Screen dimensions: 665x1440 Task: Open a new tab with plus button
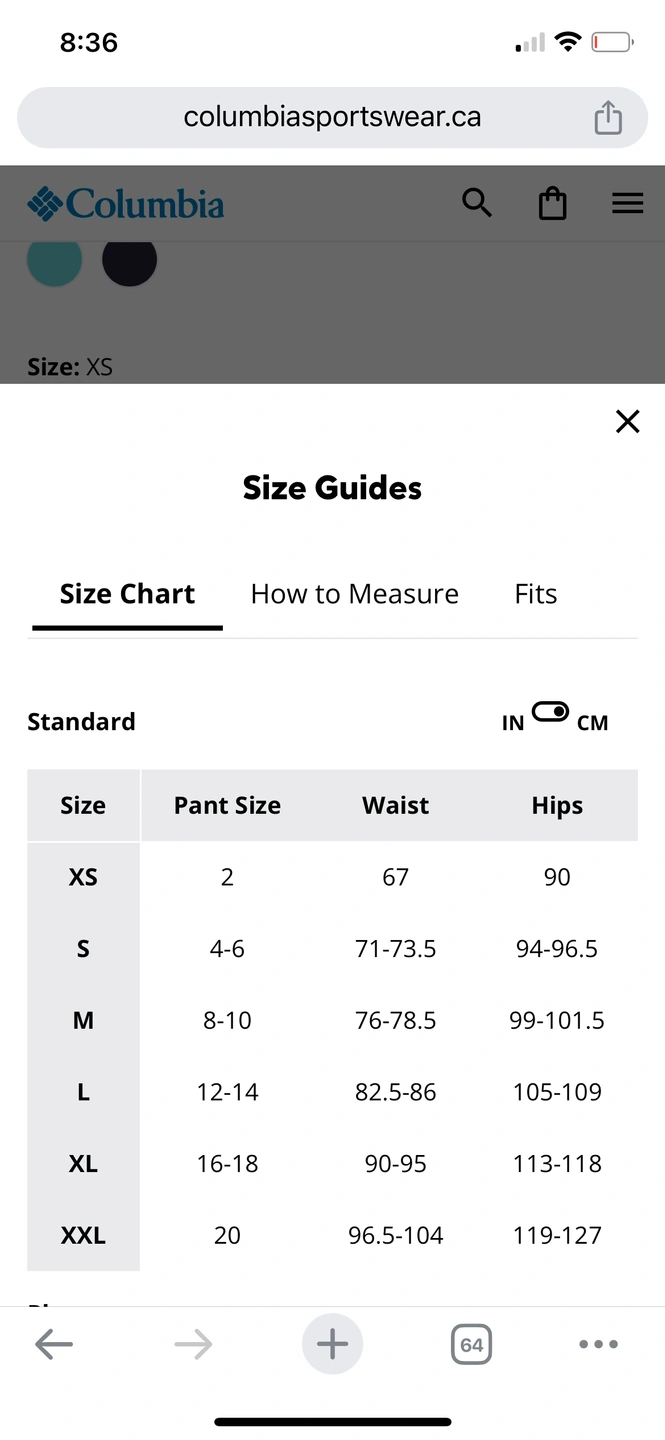[x=332, y=1344]
